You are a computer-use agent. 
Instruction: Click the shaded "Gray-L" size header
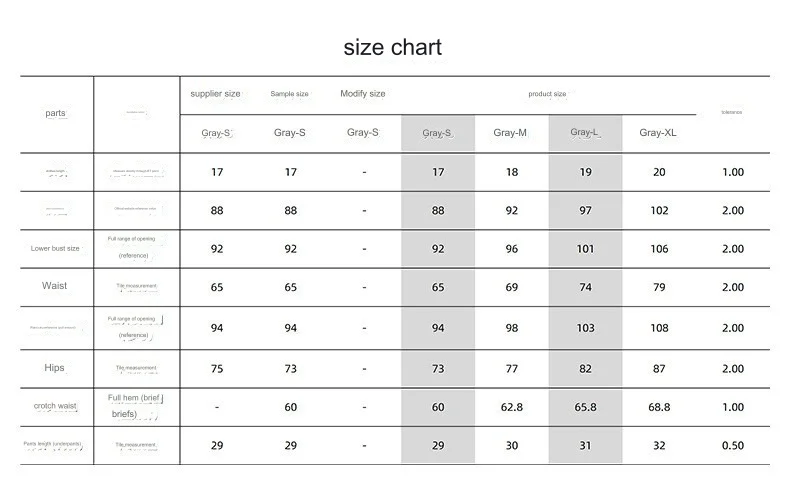pyautogui.click(x=585, y=132)
